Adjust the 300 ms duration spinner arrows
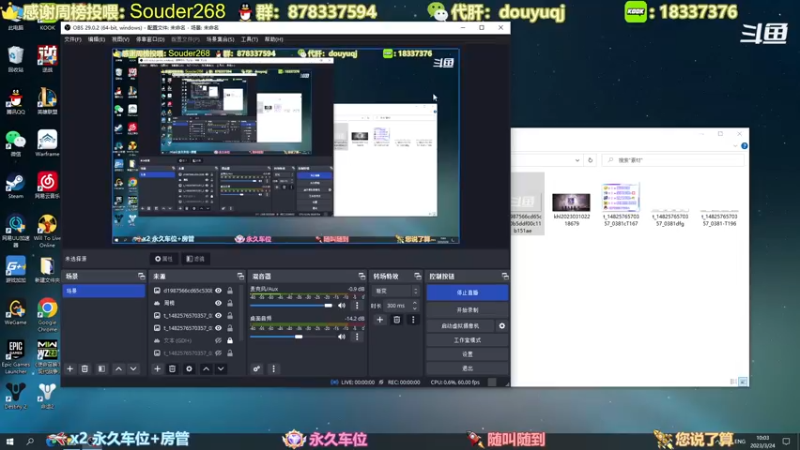 (x=415, y=306)
